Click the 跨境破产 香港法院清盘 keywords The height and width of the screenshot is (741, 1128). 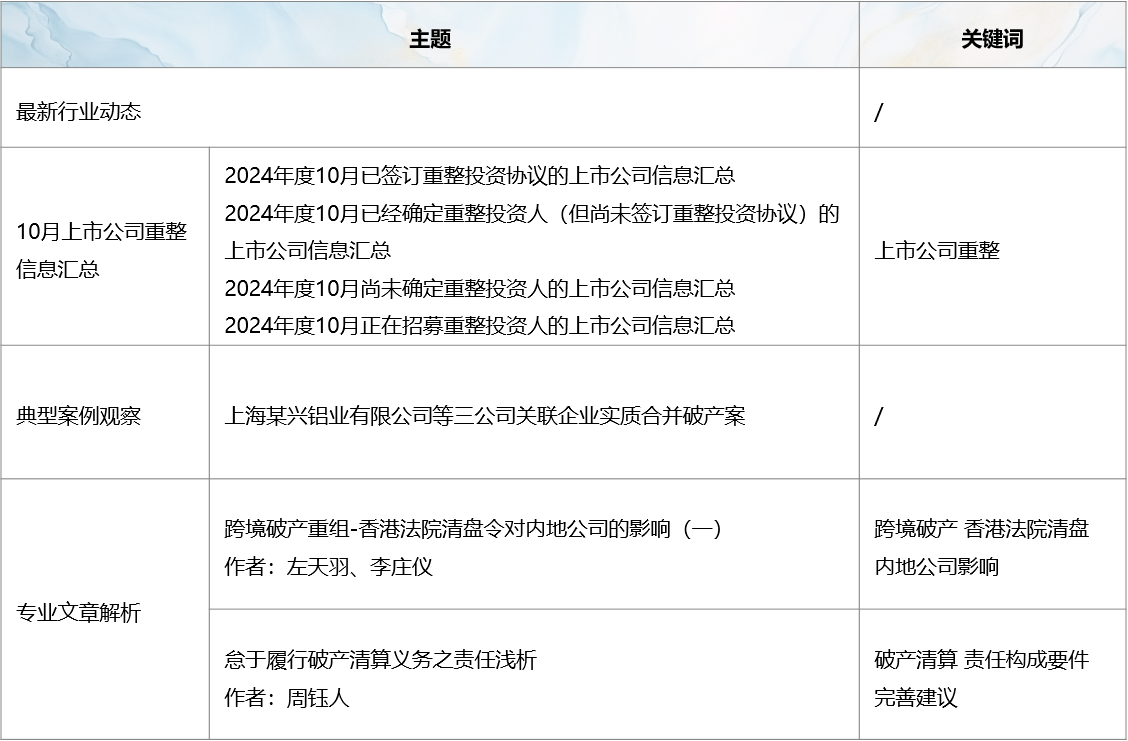(981, 529)
